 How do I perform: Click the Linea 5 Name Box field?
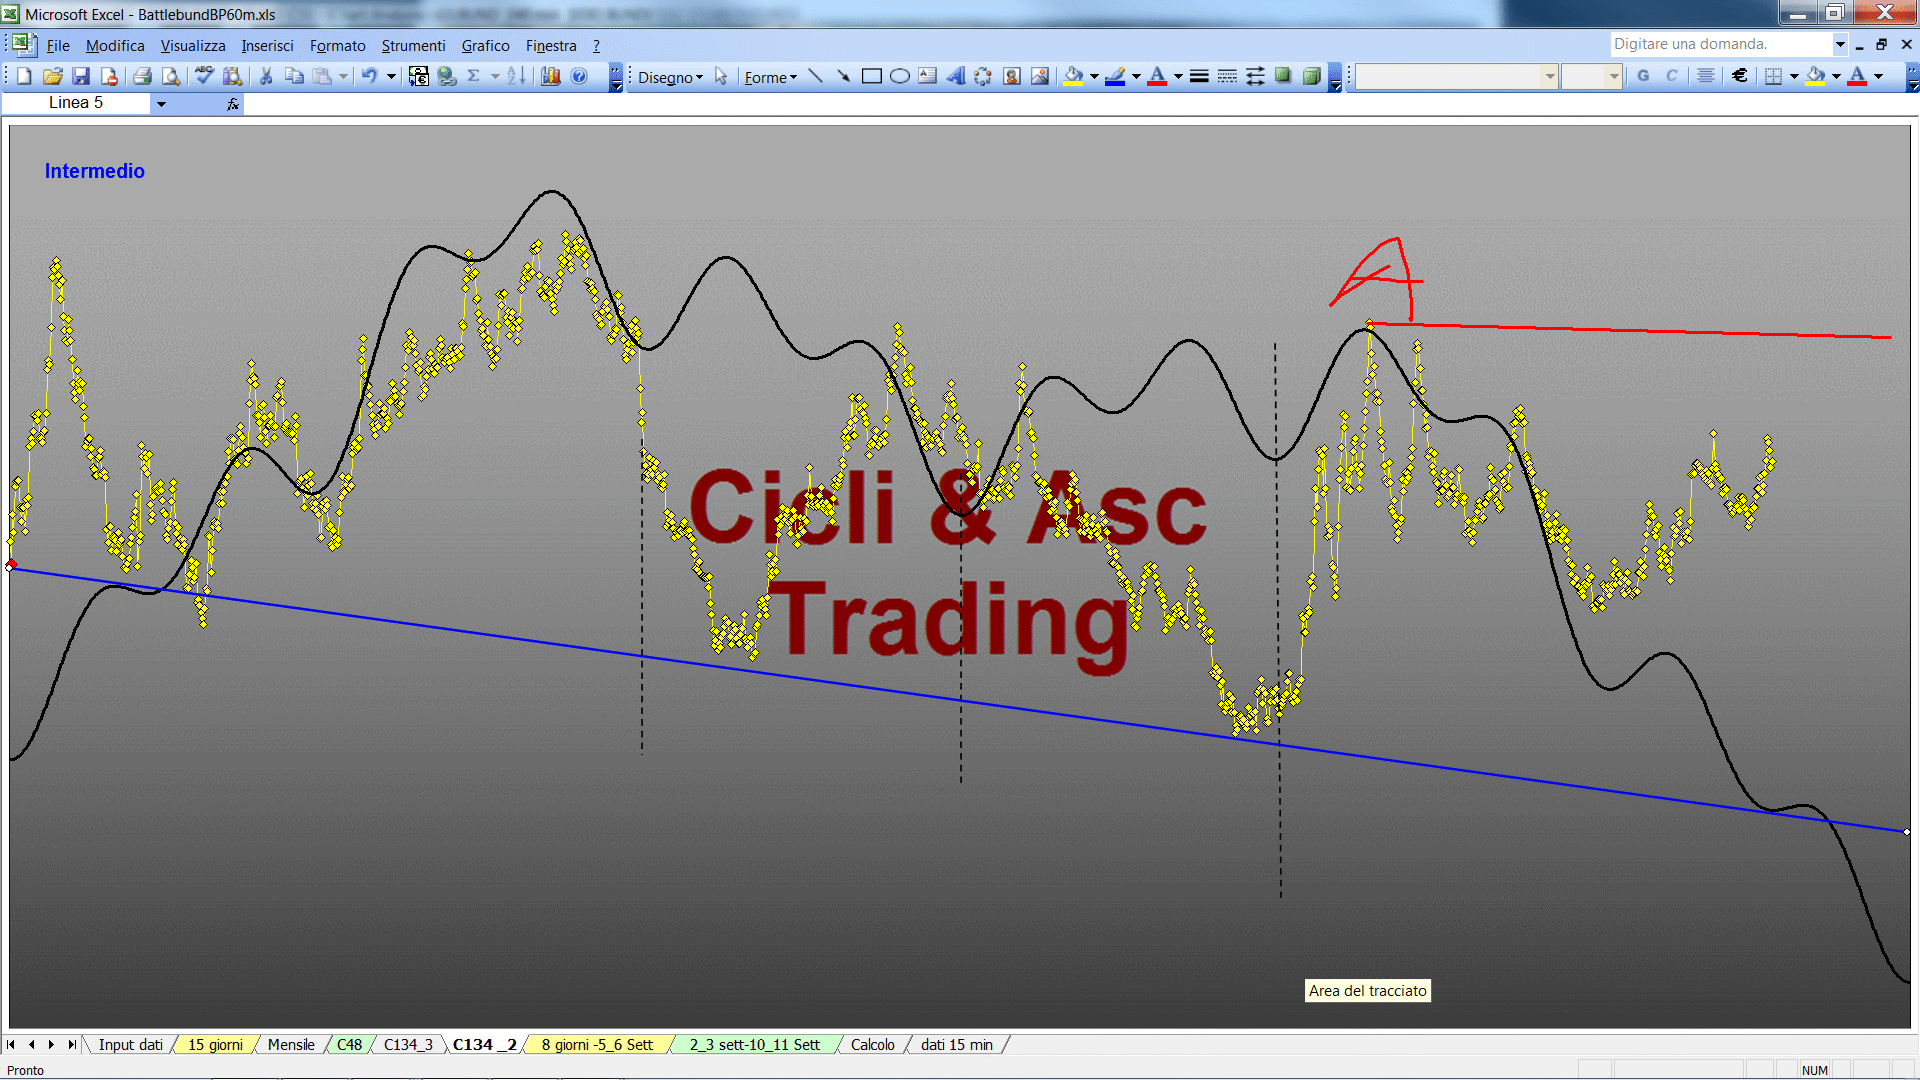[x=76, y=103]
